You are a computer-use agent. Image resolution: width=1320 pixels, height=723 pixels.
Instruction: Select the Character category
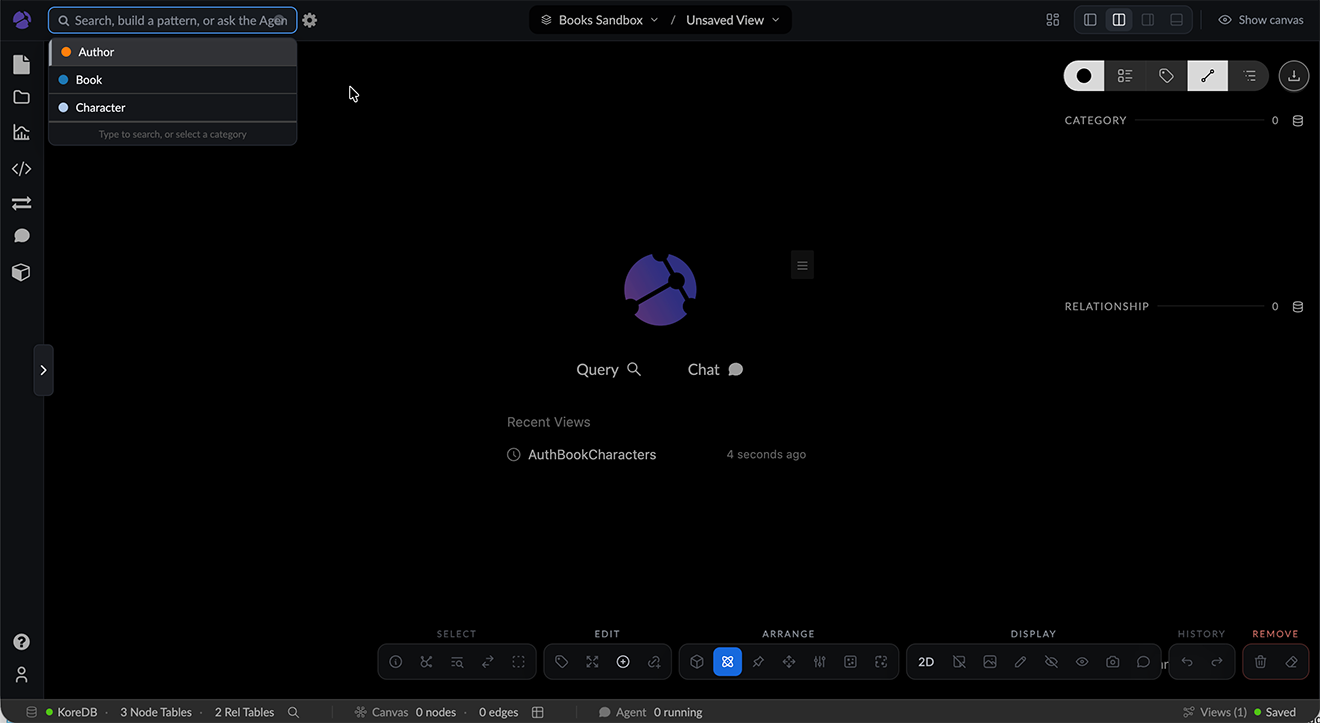click(x=173, y=108)
